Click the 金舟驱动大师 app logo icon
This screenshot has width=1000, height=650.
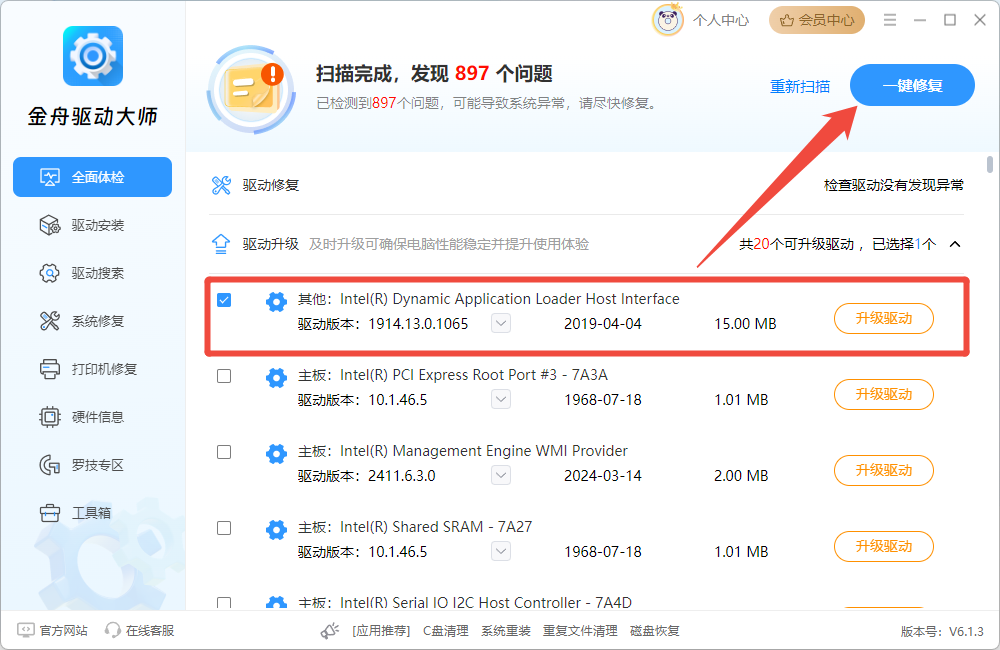(x=92, y=56)
